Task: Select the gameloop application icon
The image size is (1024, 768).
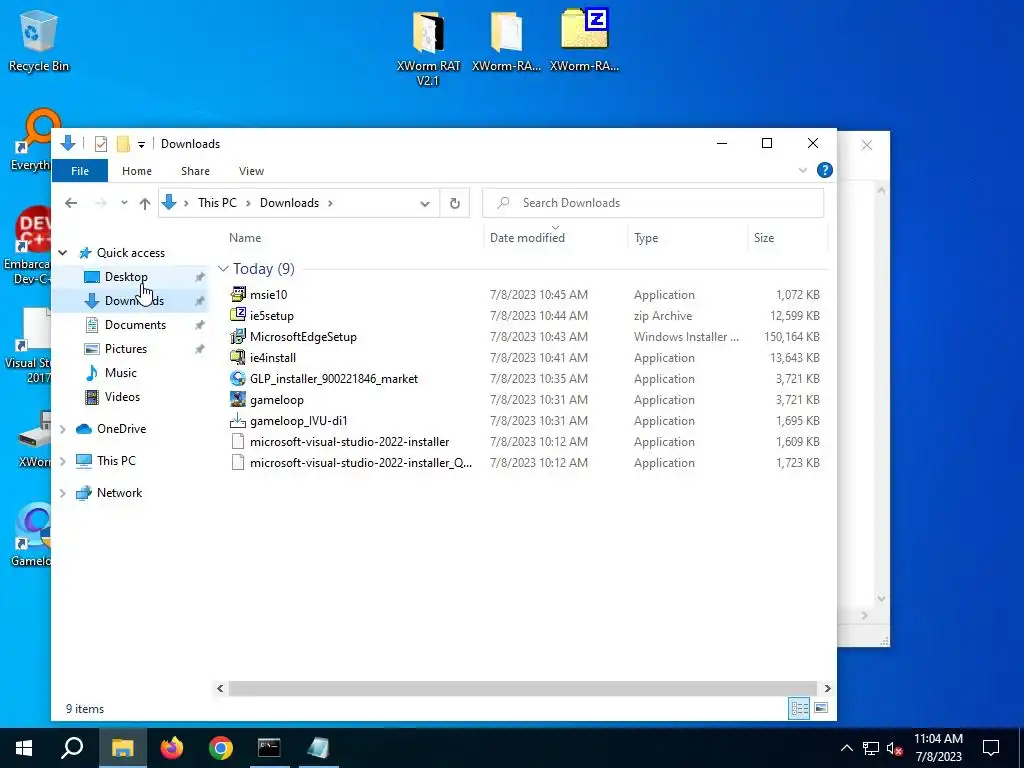Action: pyautogui.click(x=238, y=400)
